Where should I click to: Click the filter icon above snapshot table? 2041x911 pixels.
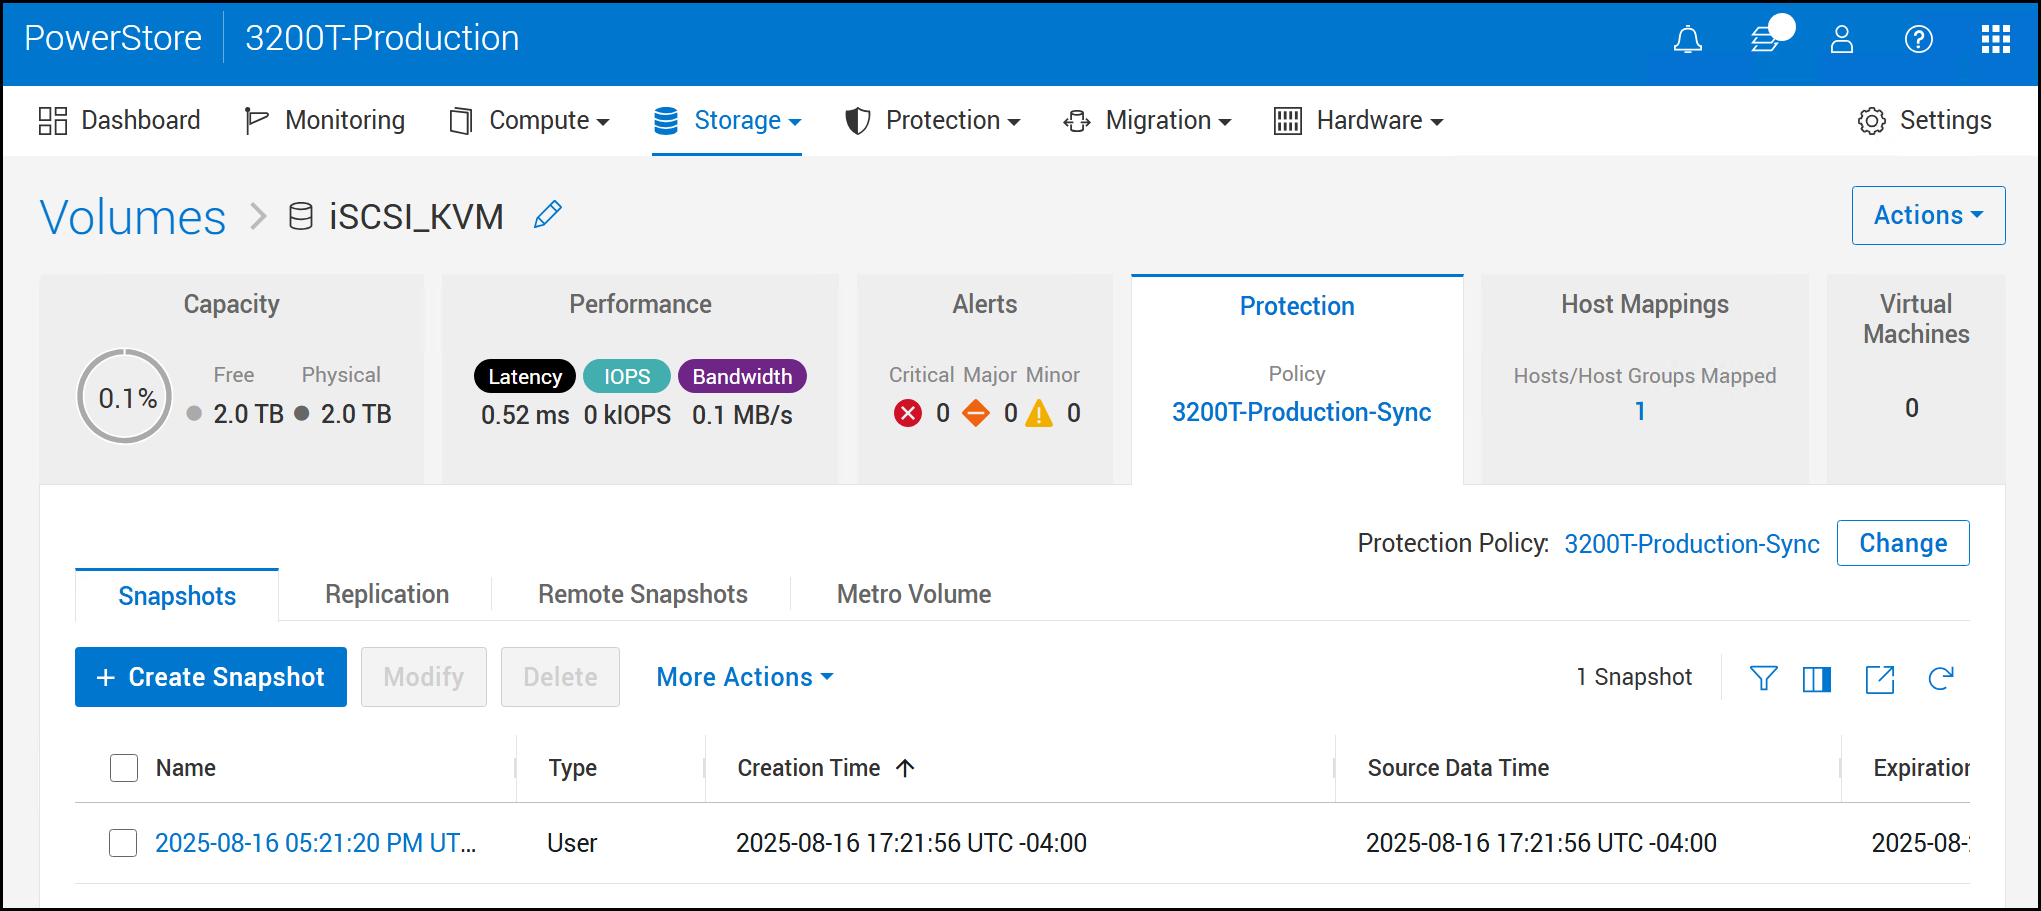(x=1764, y=678)
